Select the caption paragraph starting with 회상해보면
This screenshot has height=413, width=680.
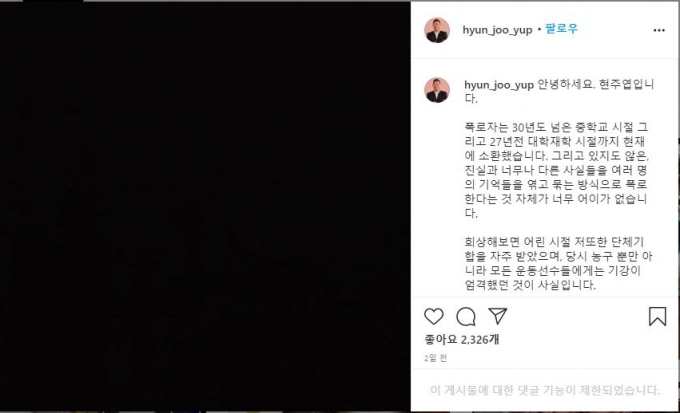[x=558, y=263]
